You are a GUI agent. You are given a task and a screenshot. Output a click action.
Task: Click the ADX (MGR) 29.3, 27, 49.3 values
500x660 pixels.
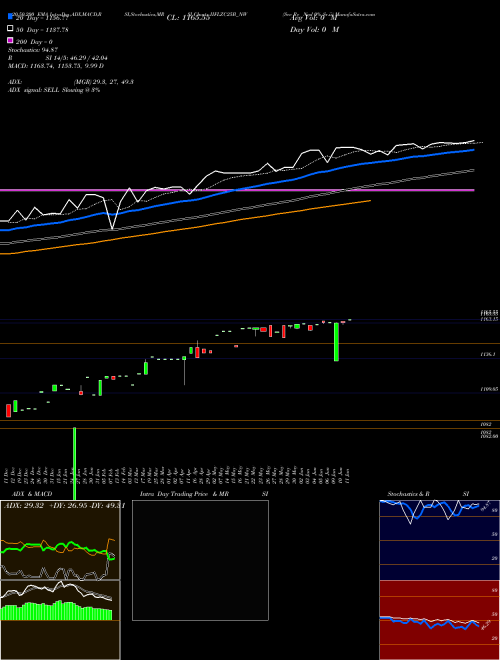pos(104,82)
